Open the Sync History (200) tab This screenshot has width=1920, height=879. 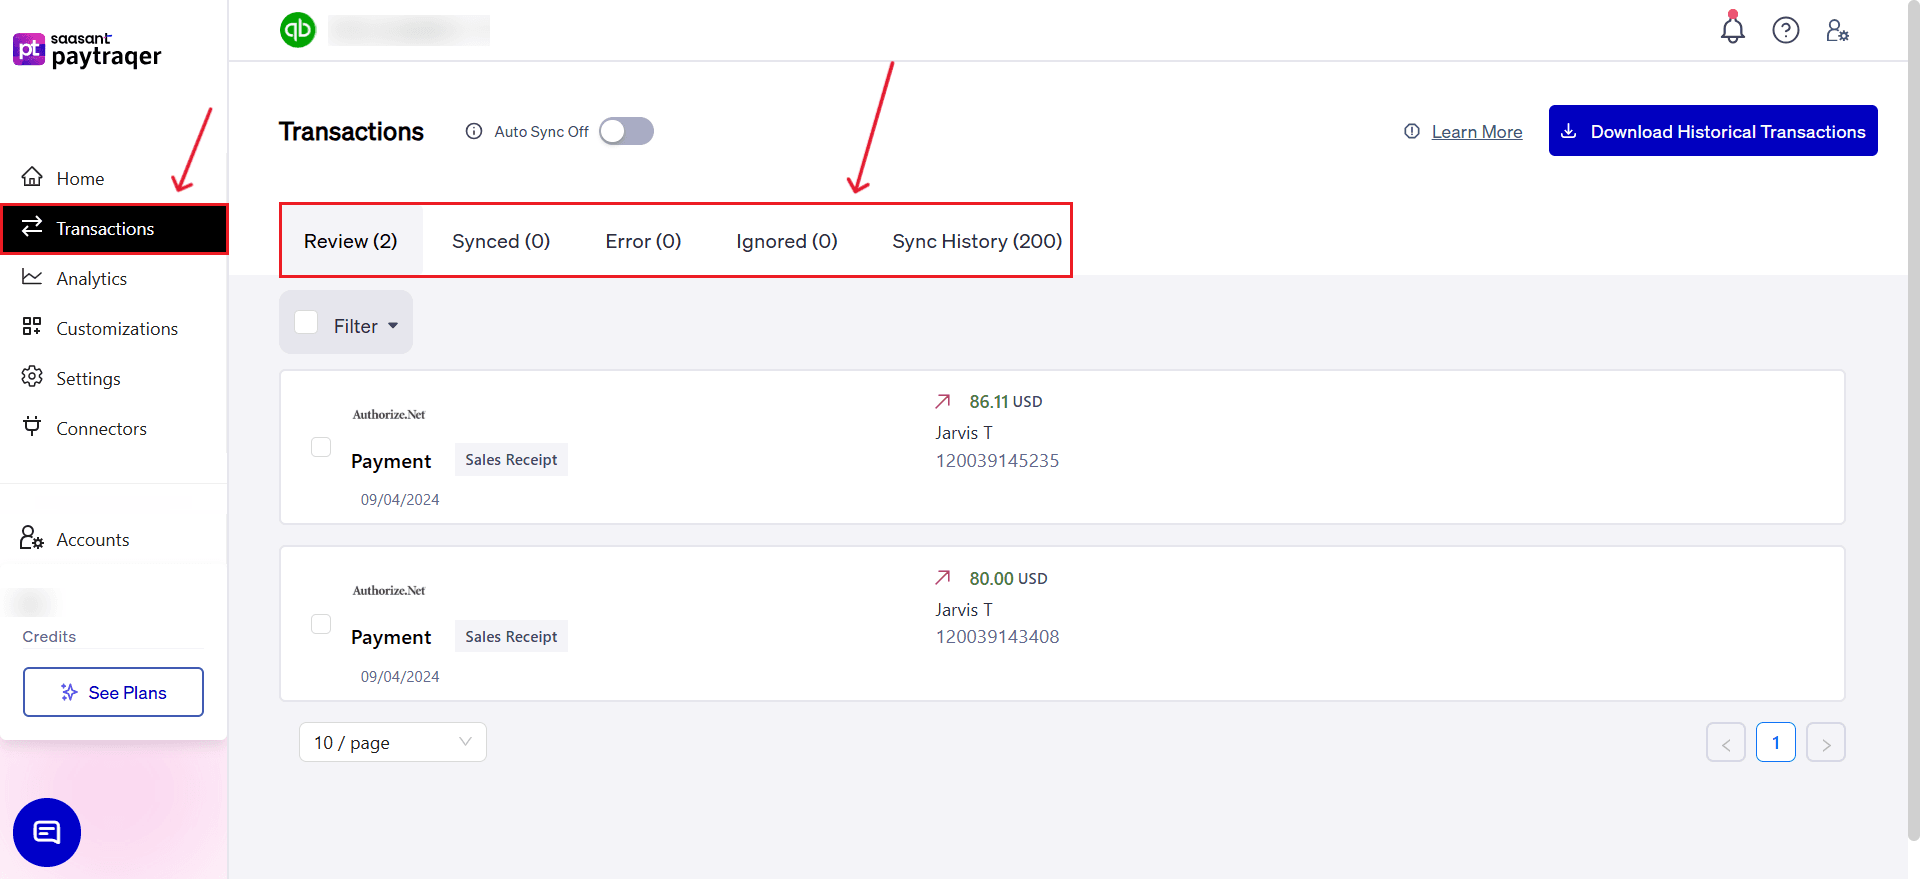tap(977, 241)
